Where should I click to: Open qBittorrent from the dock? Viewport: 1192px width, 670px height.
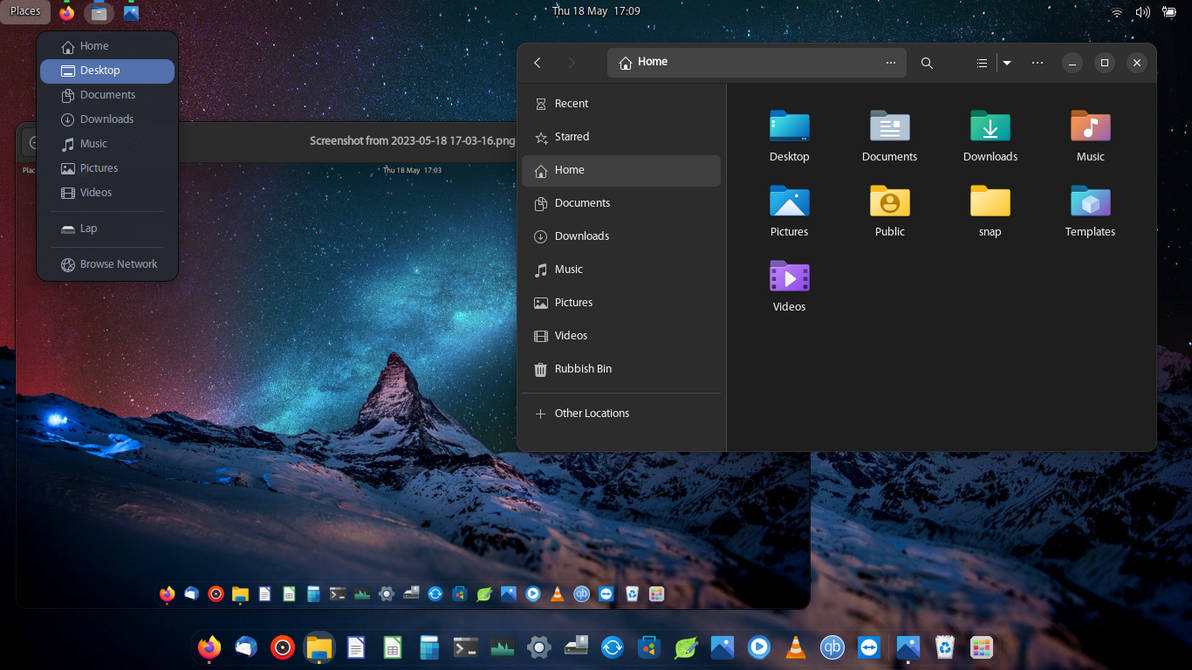tap(832, 647)
